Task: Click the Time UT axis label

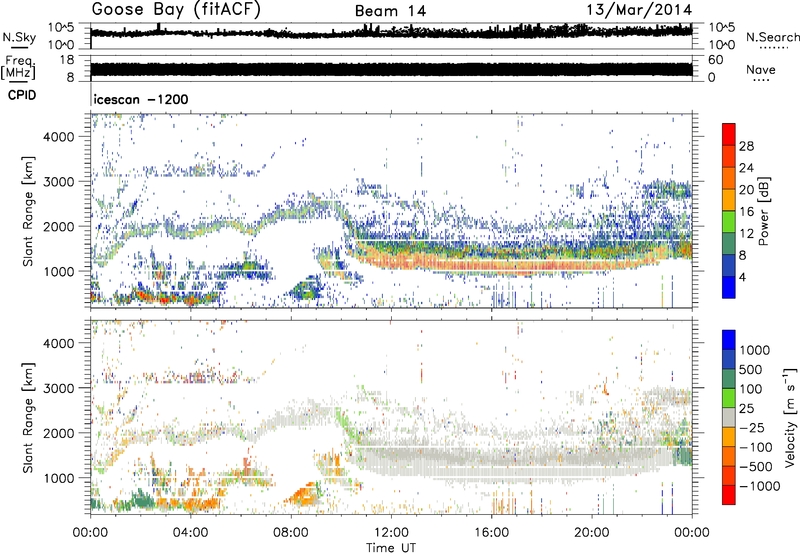Action: pos(391,547)
